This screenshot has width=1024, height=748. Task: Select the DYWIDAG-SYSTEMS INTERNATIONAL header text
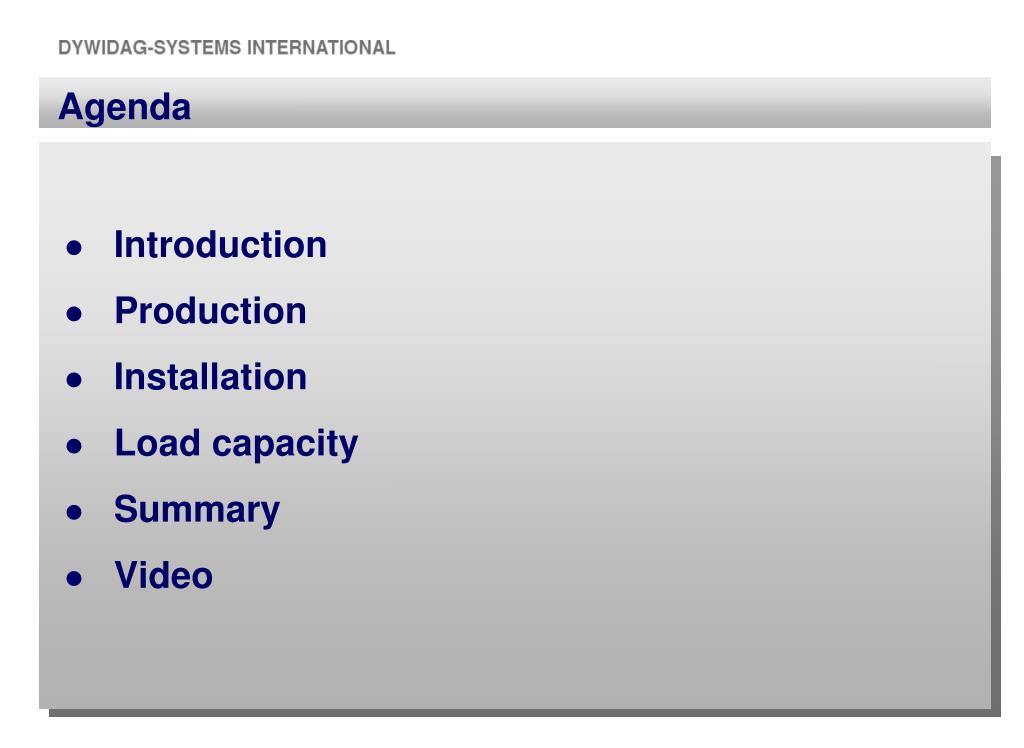click(x=227, y=48)
